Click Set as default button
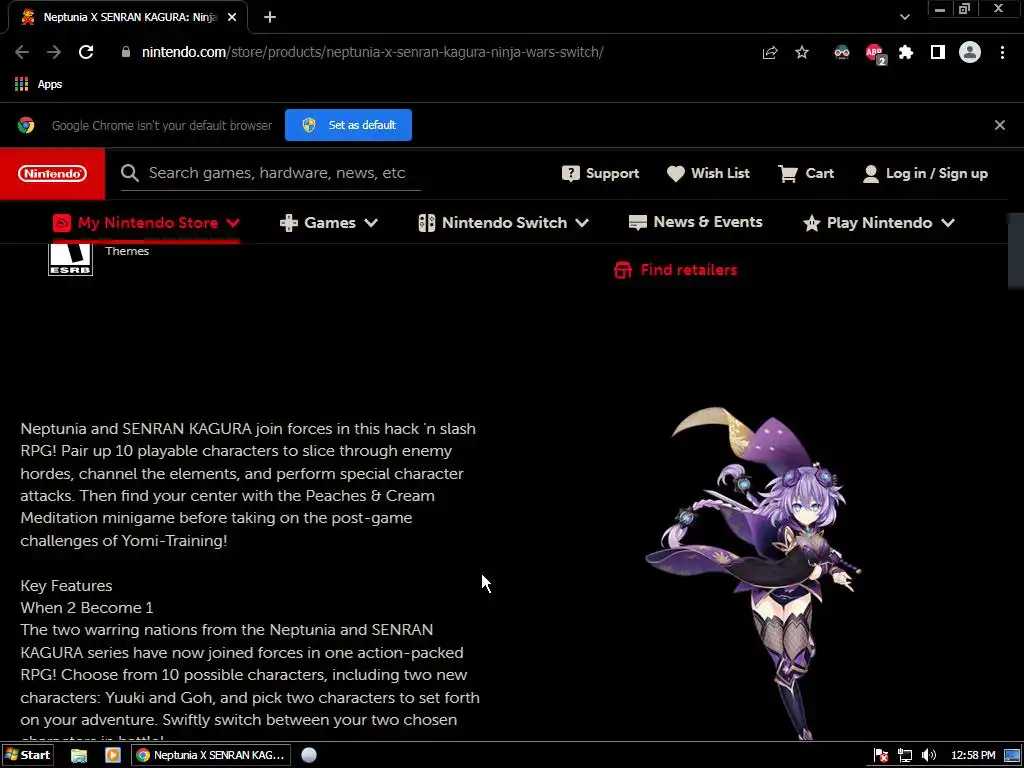The height and width of the screenshot is (768, 1024). (x=348, y=125)
